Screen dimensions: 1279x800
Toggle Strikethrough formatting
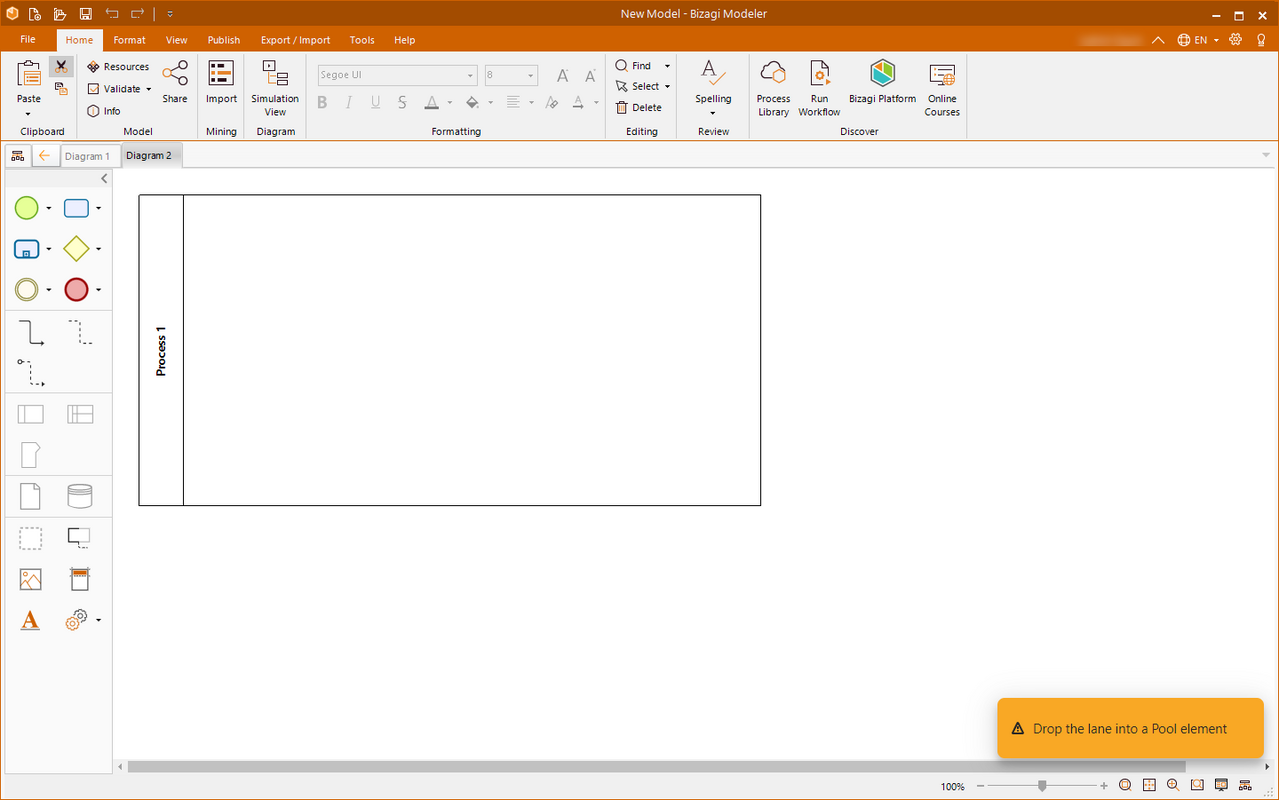(x=402, y=102)
